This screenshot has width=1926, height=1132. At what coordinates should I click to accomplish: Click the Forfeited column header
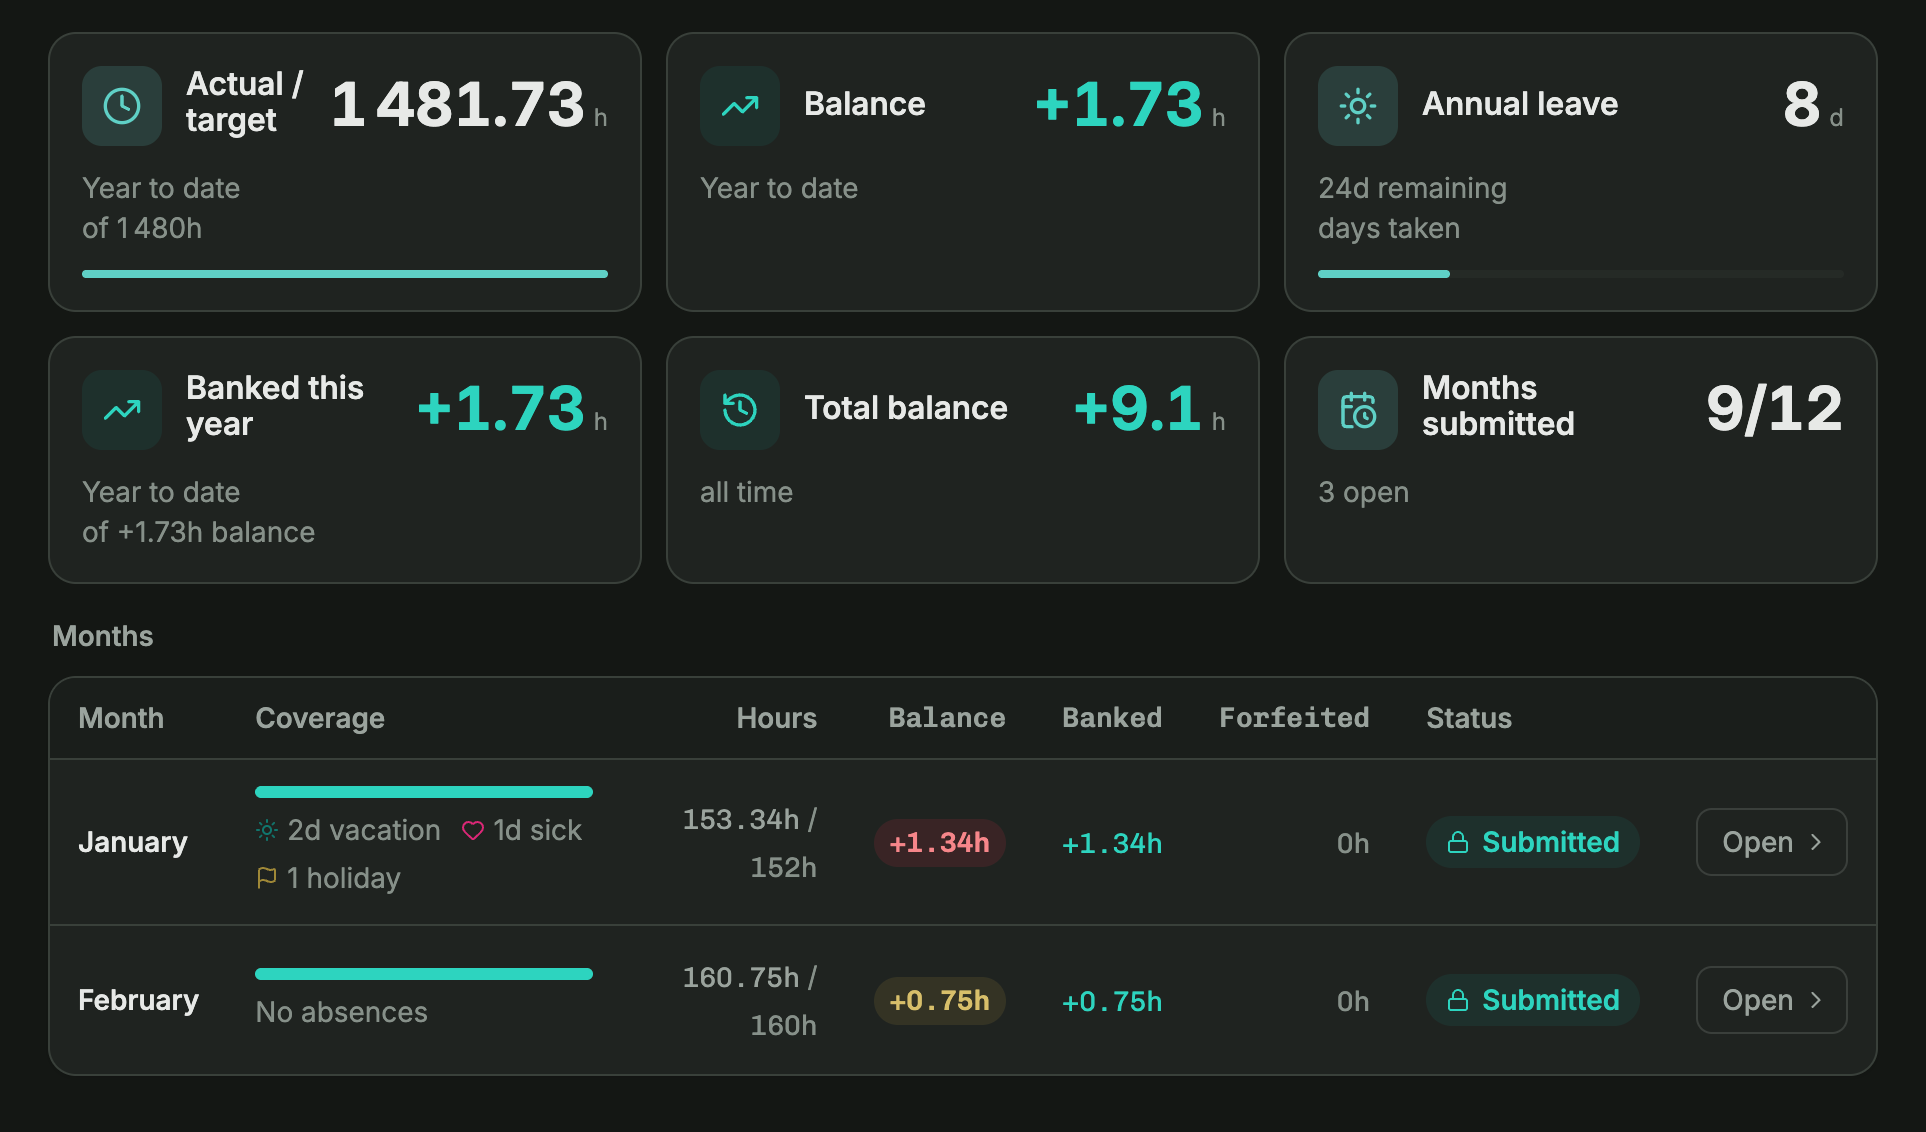tap(1294, 718)
